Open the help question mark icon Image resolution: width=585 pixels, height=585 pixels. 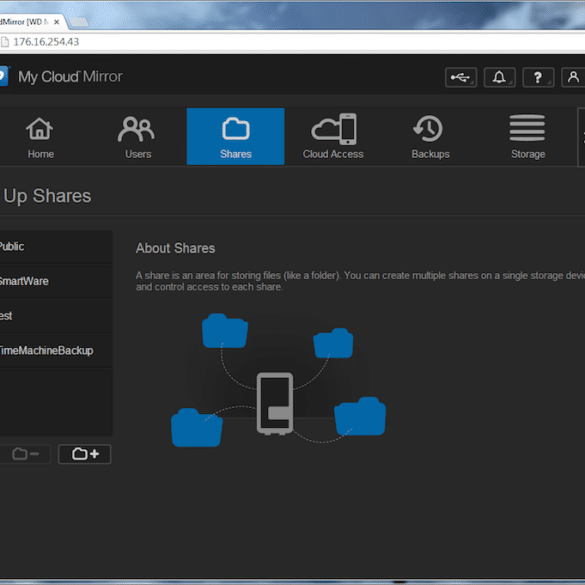(x=538, y=77)
